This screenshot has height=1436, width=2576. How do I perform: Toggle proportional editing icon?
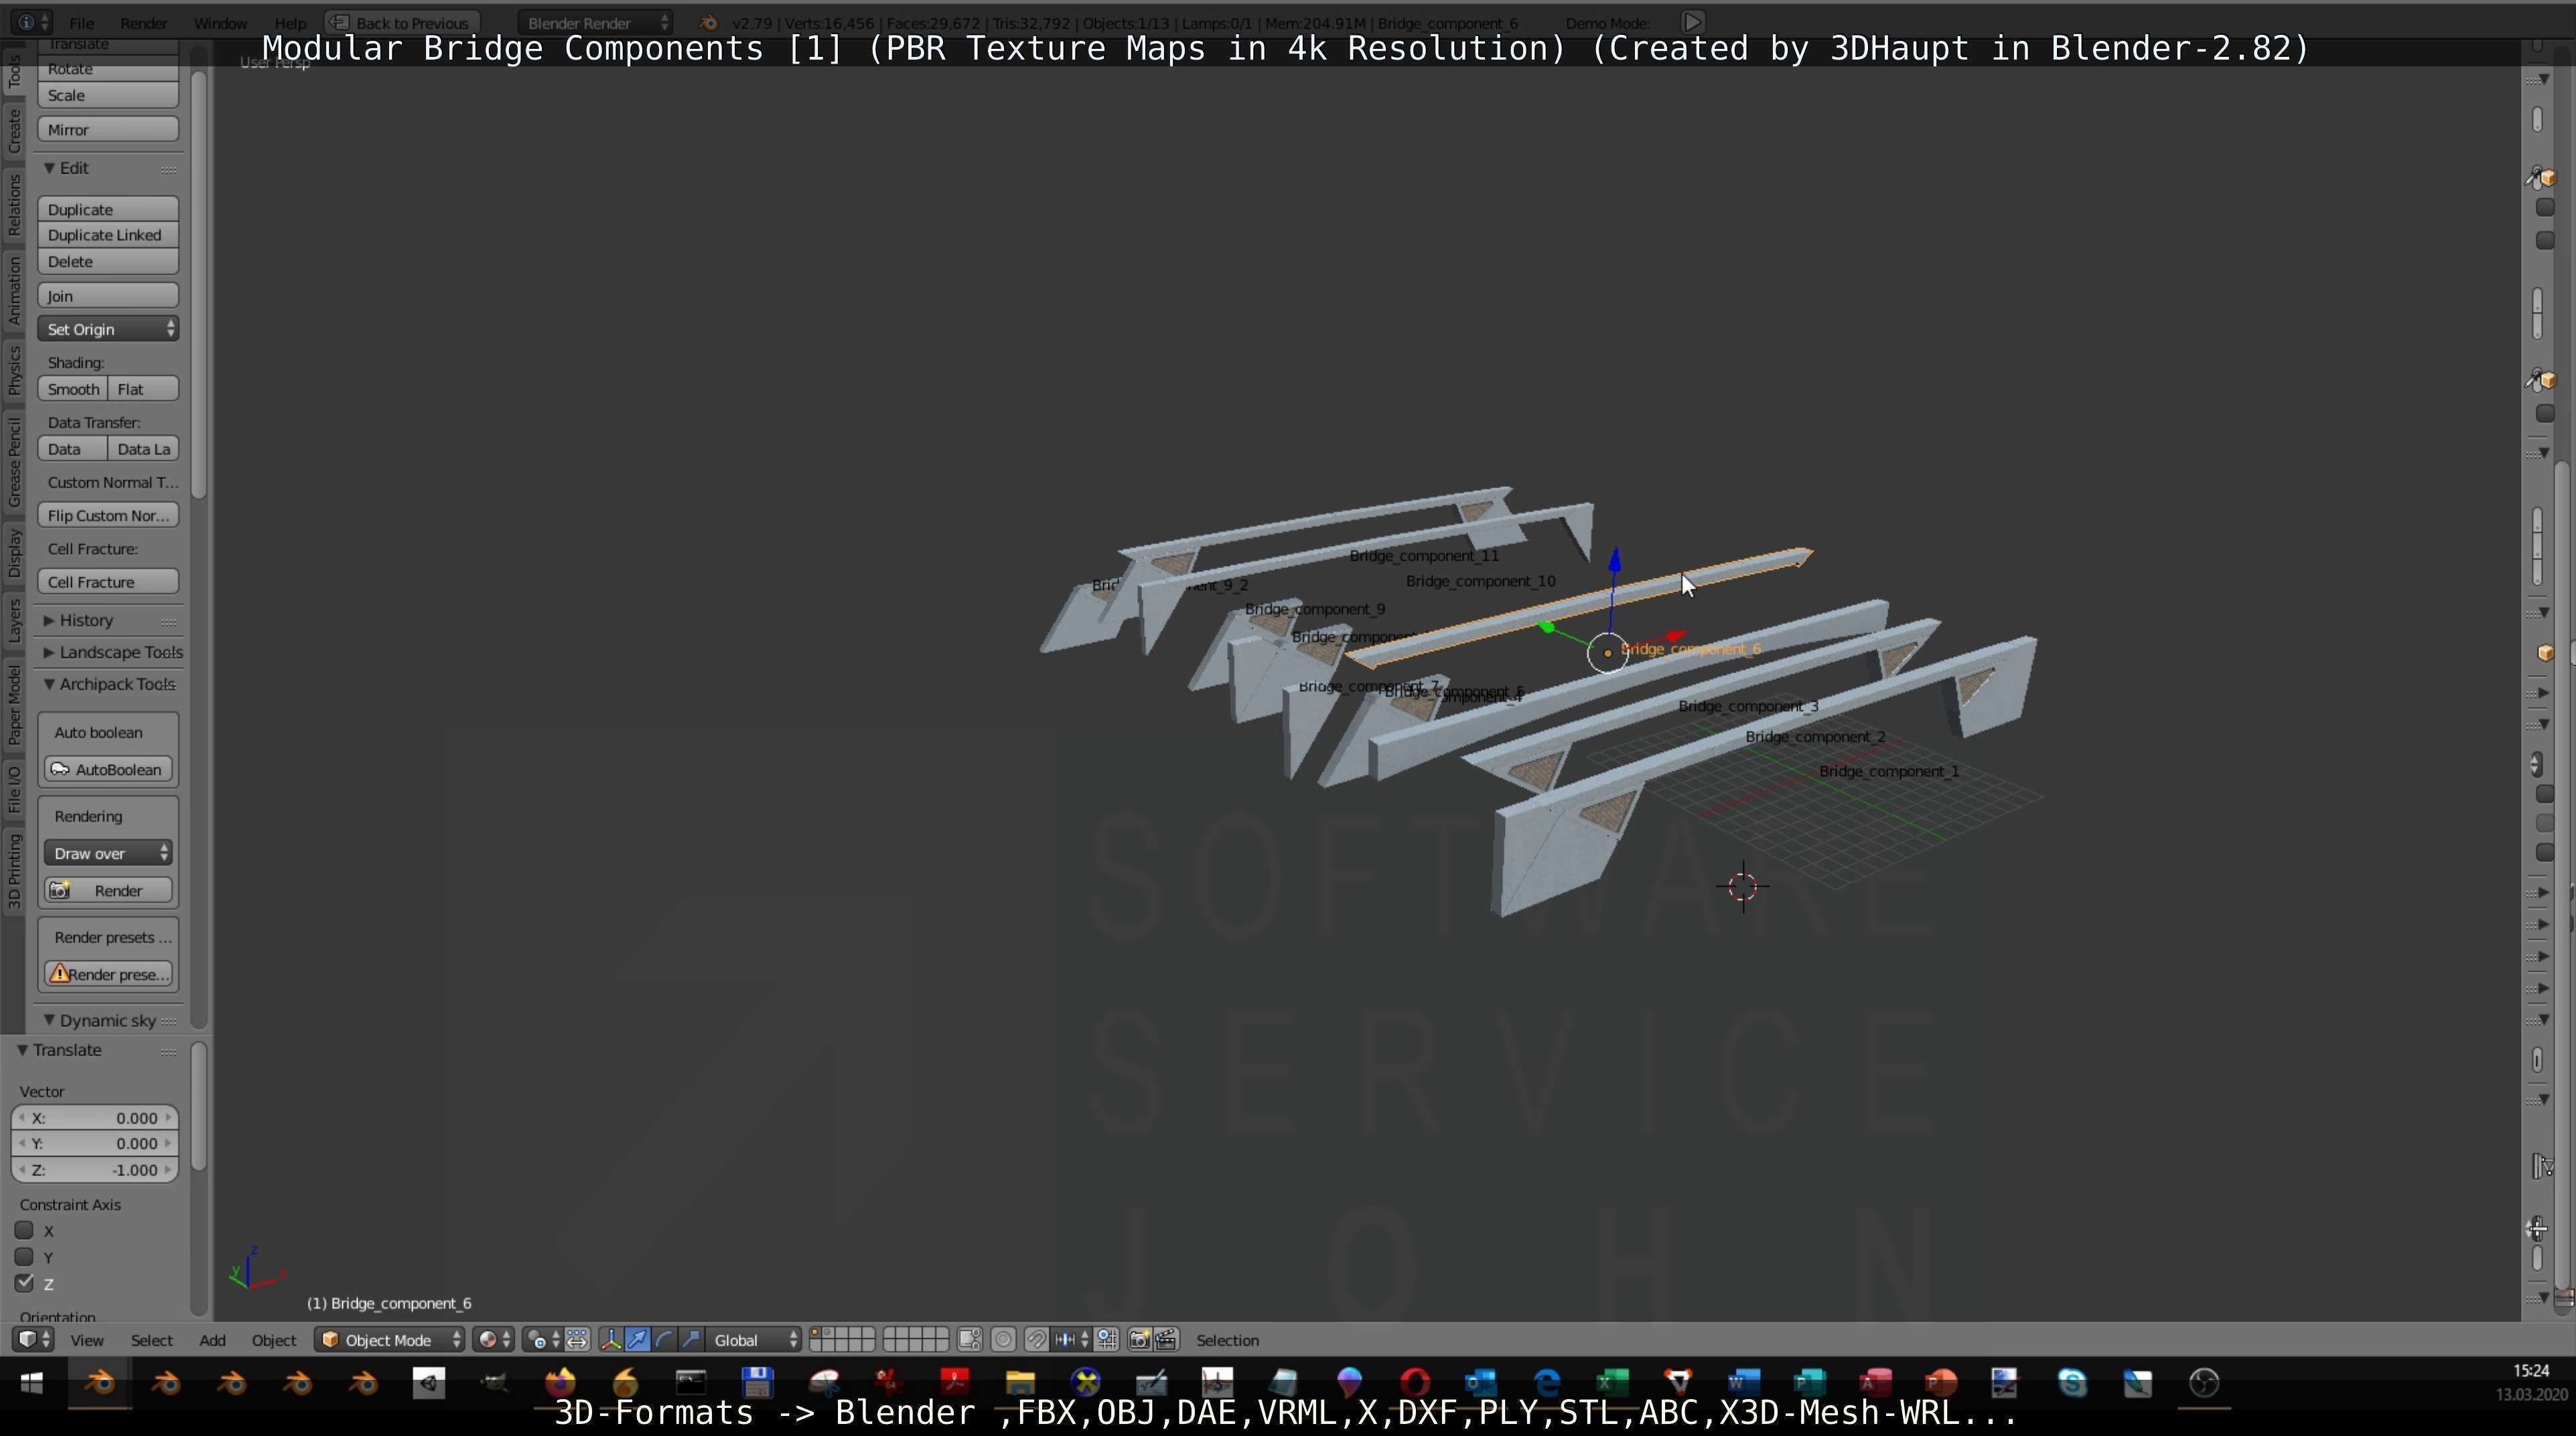pos(1003,1340)
